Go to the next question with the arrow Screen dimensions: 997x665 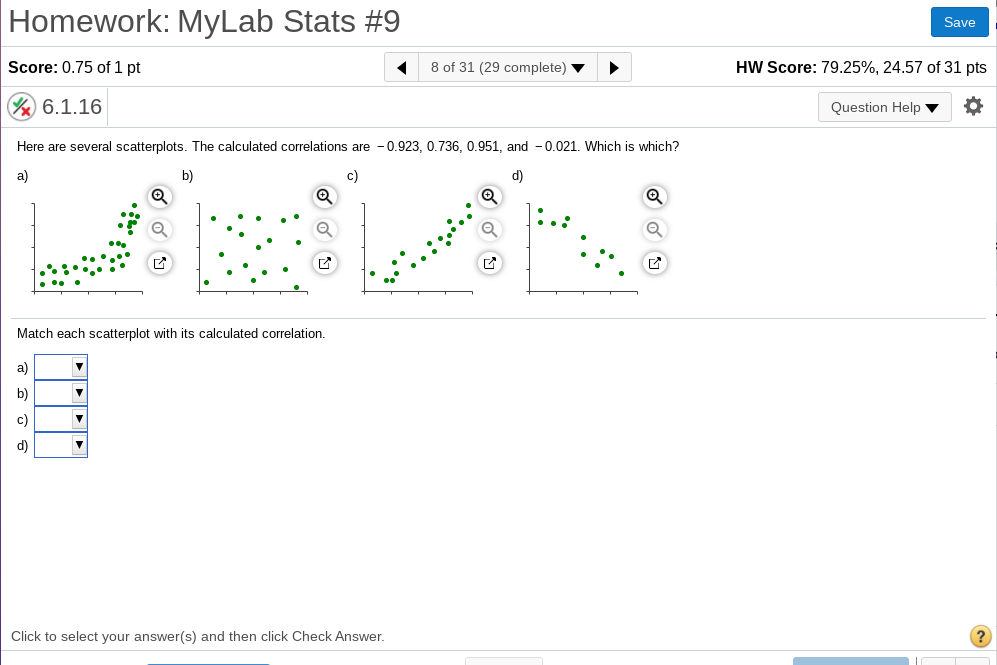[x=614, y=67]
